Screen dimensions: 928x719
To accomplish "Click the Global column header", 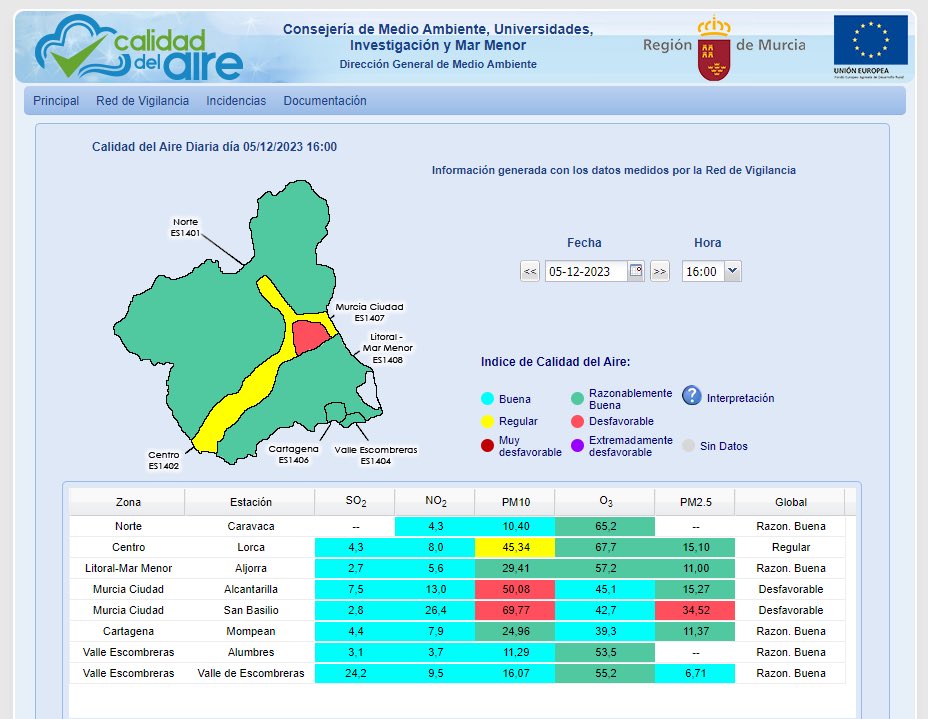I will (791, 502).
